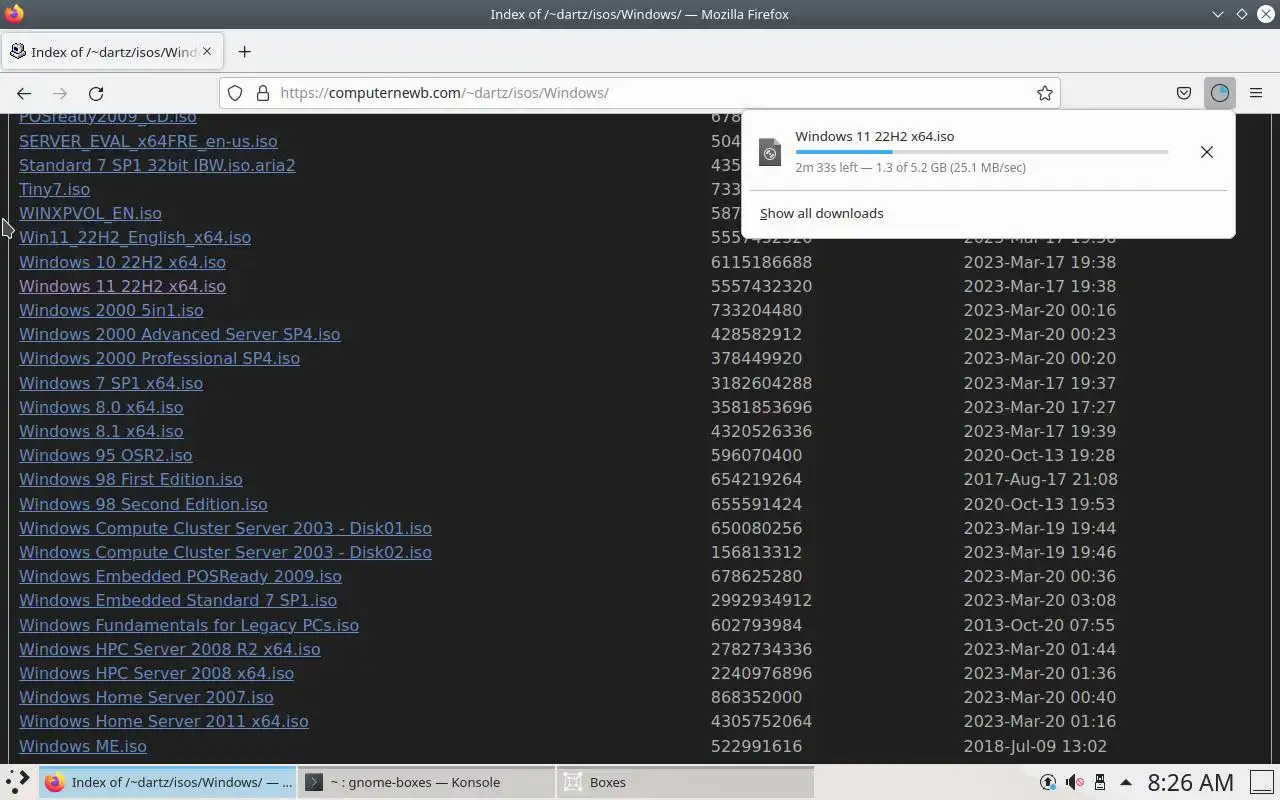Open Standard 7 SP1 32bit IBW.iso.aria2 link
Image resolution: width=1280 pixels, height=800 pixels.
click(157, 165)
